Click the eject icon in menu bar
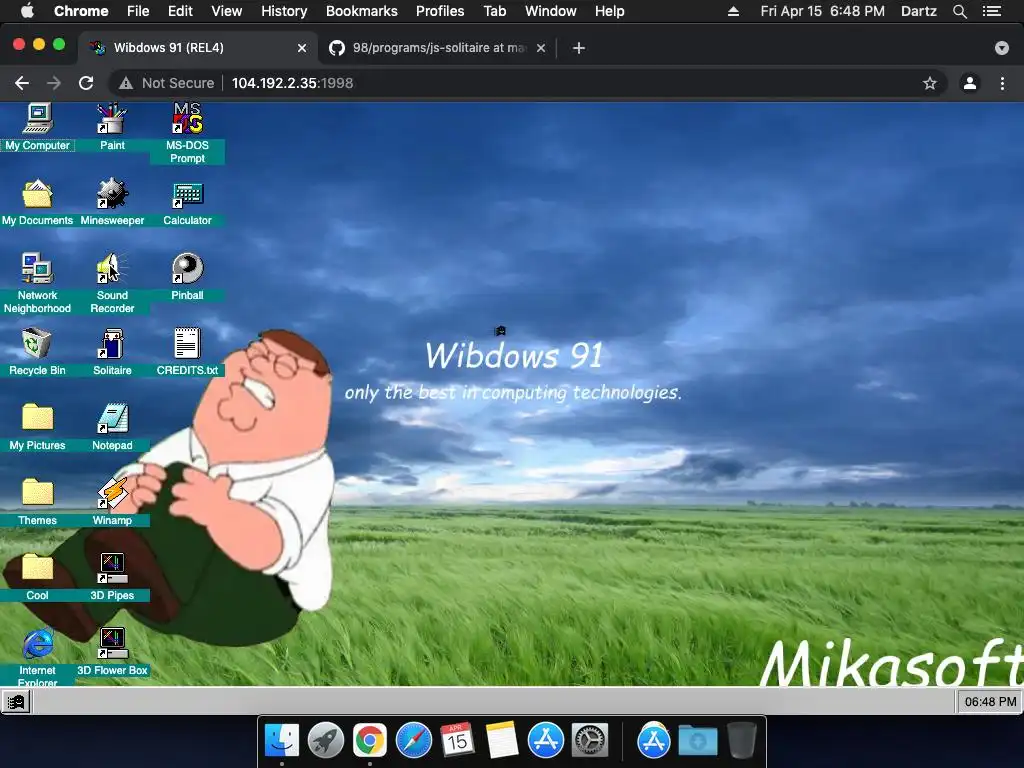 733,11
